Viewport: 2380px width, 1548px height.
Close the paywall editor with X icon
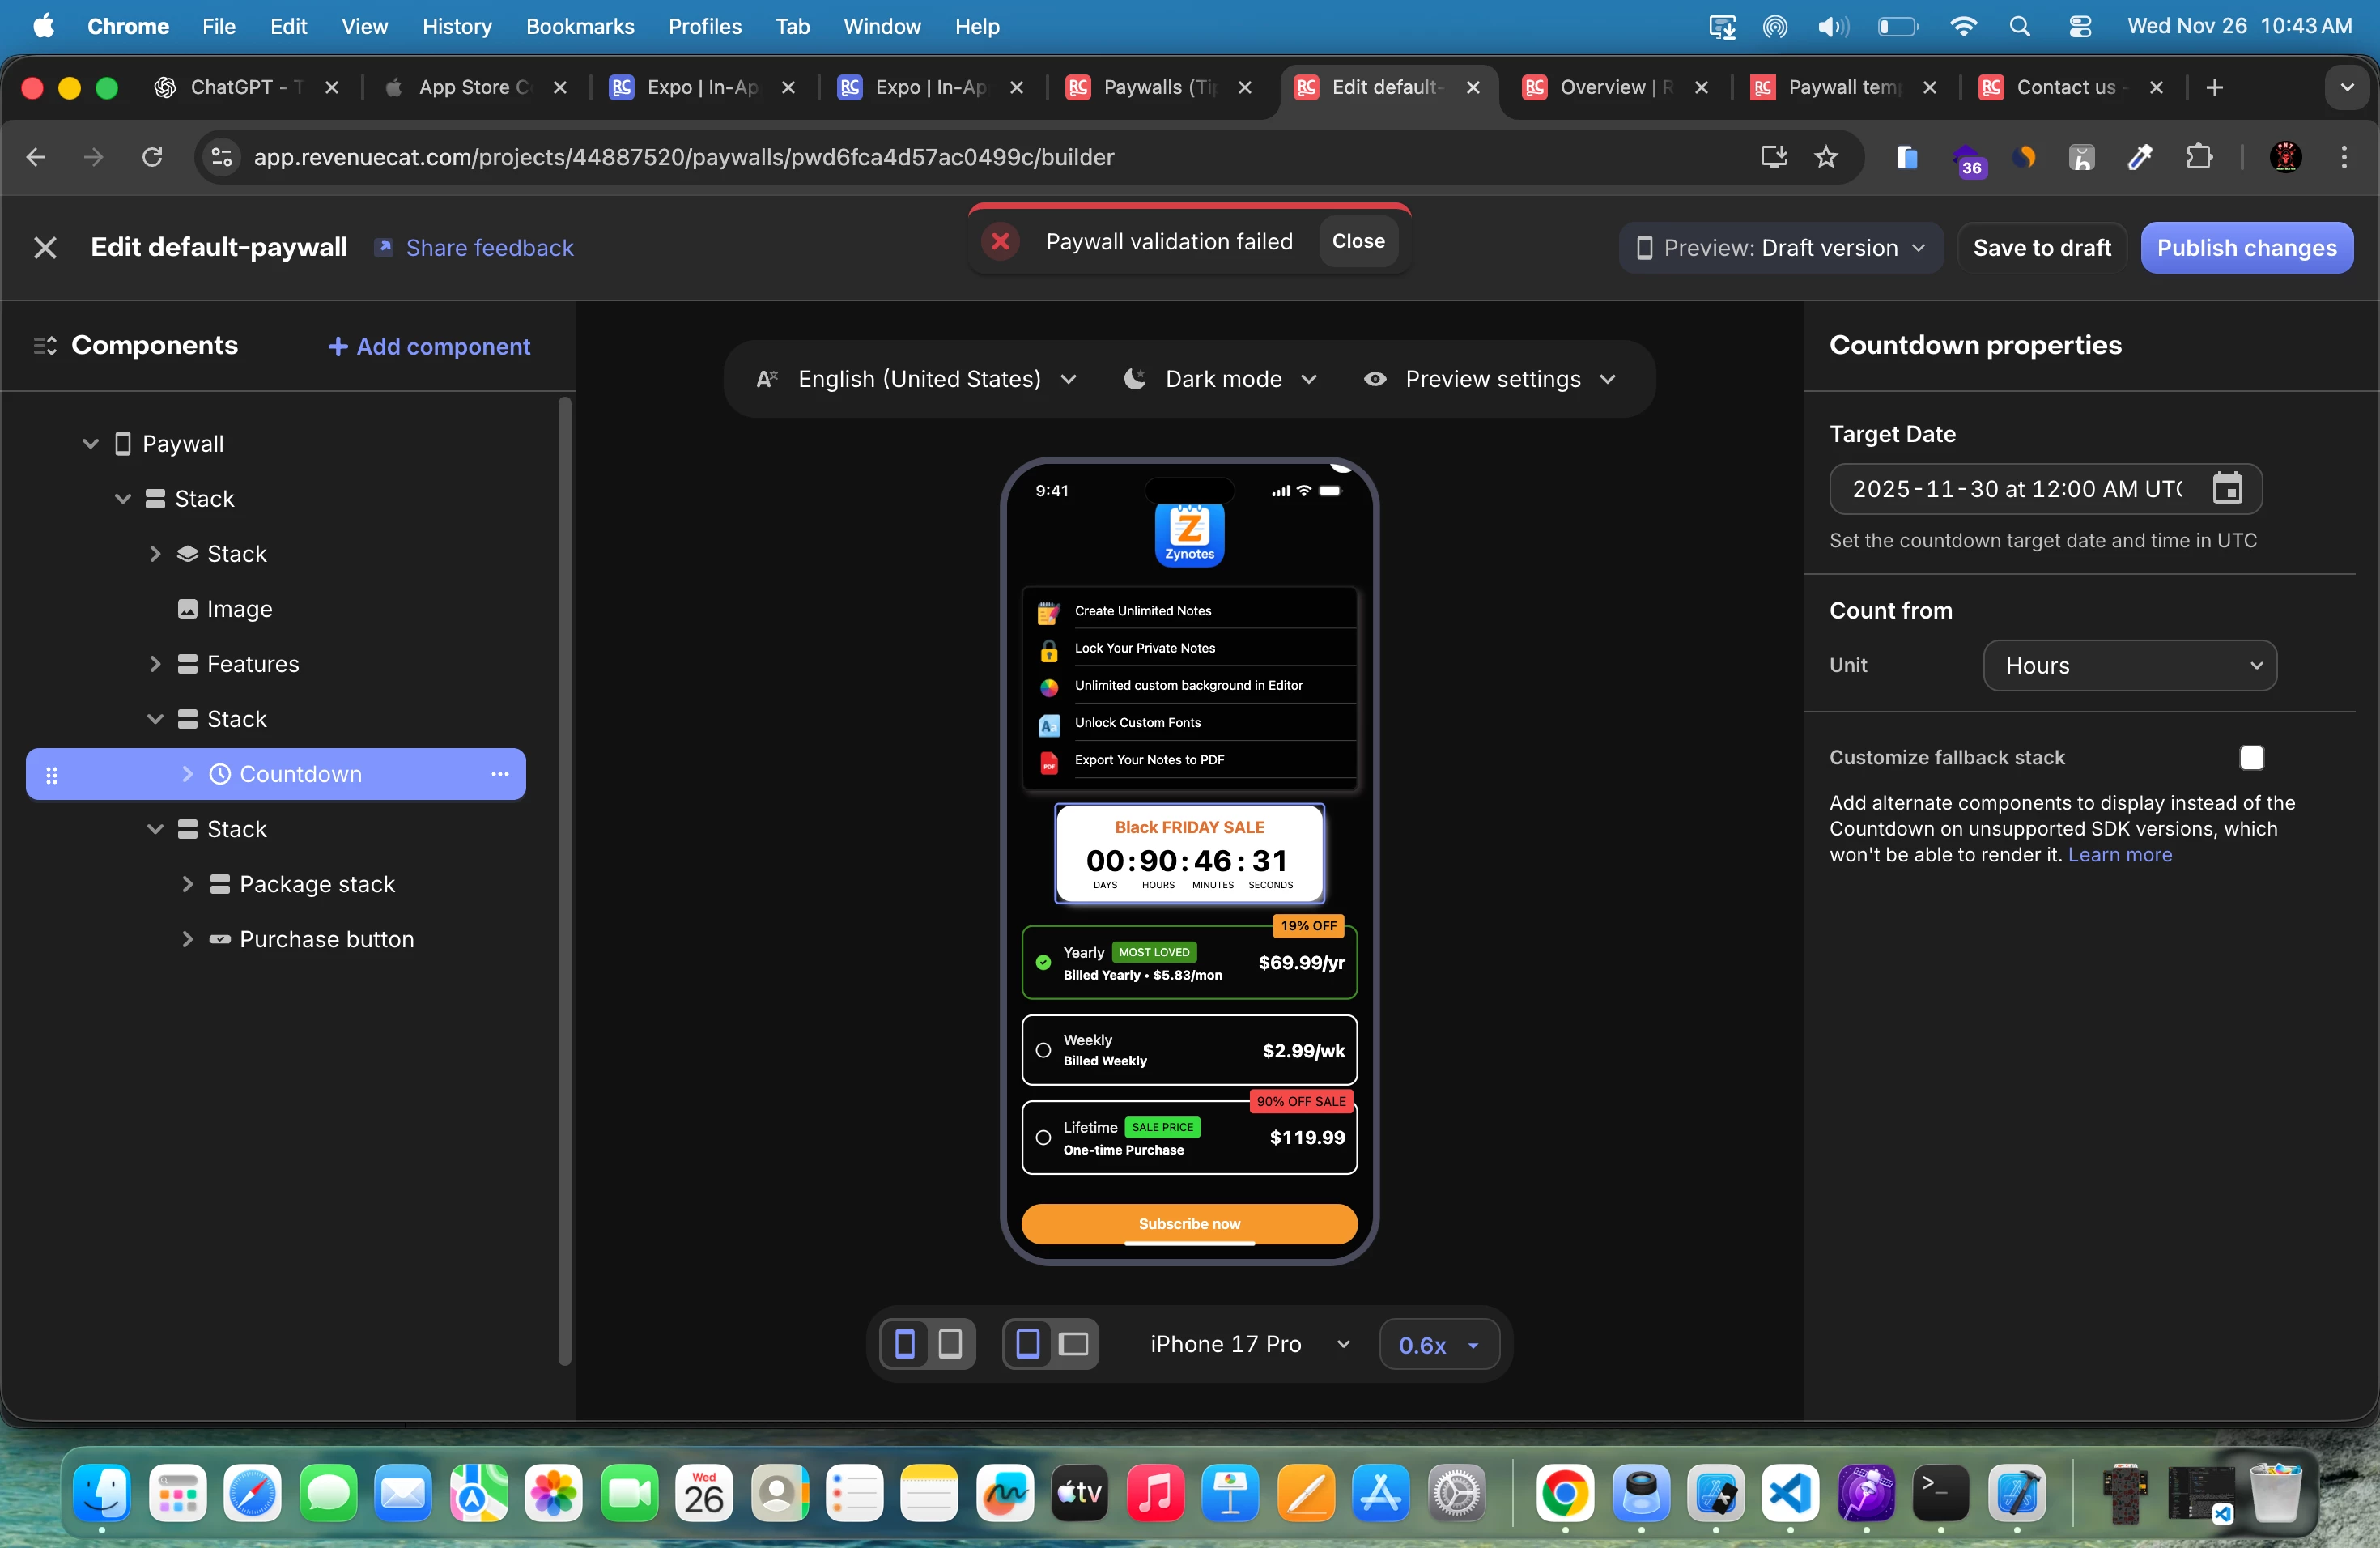tap(45, 247)
